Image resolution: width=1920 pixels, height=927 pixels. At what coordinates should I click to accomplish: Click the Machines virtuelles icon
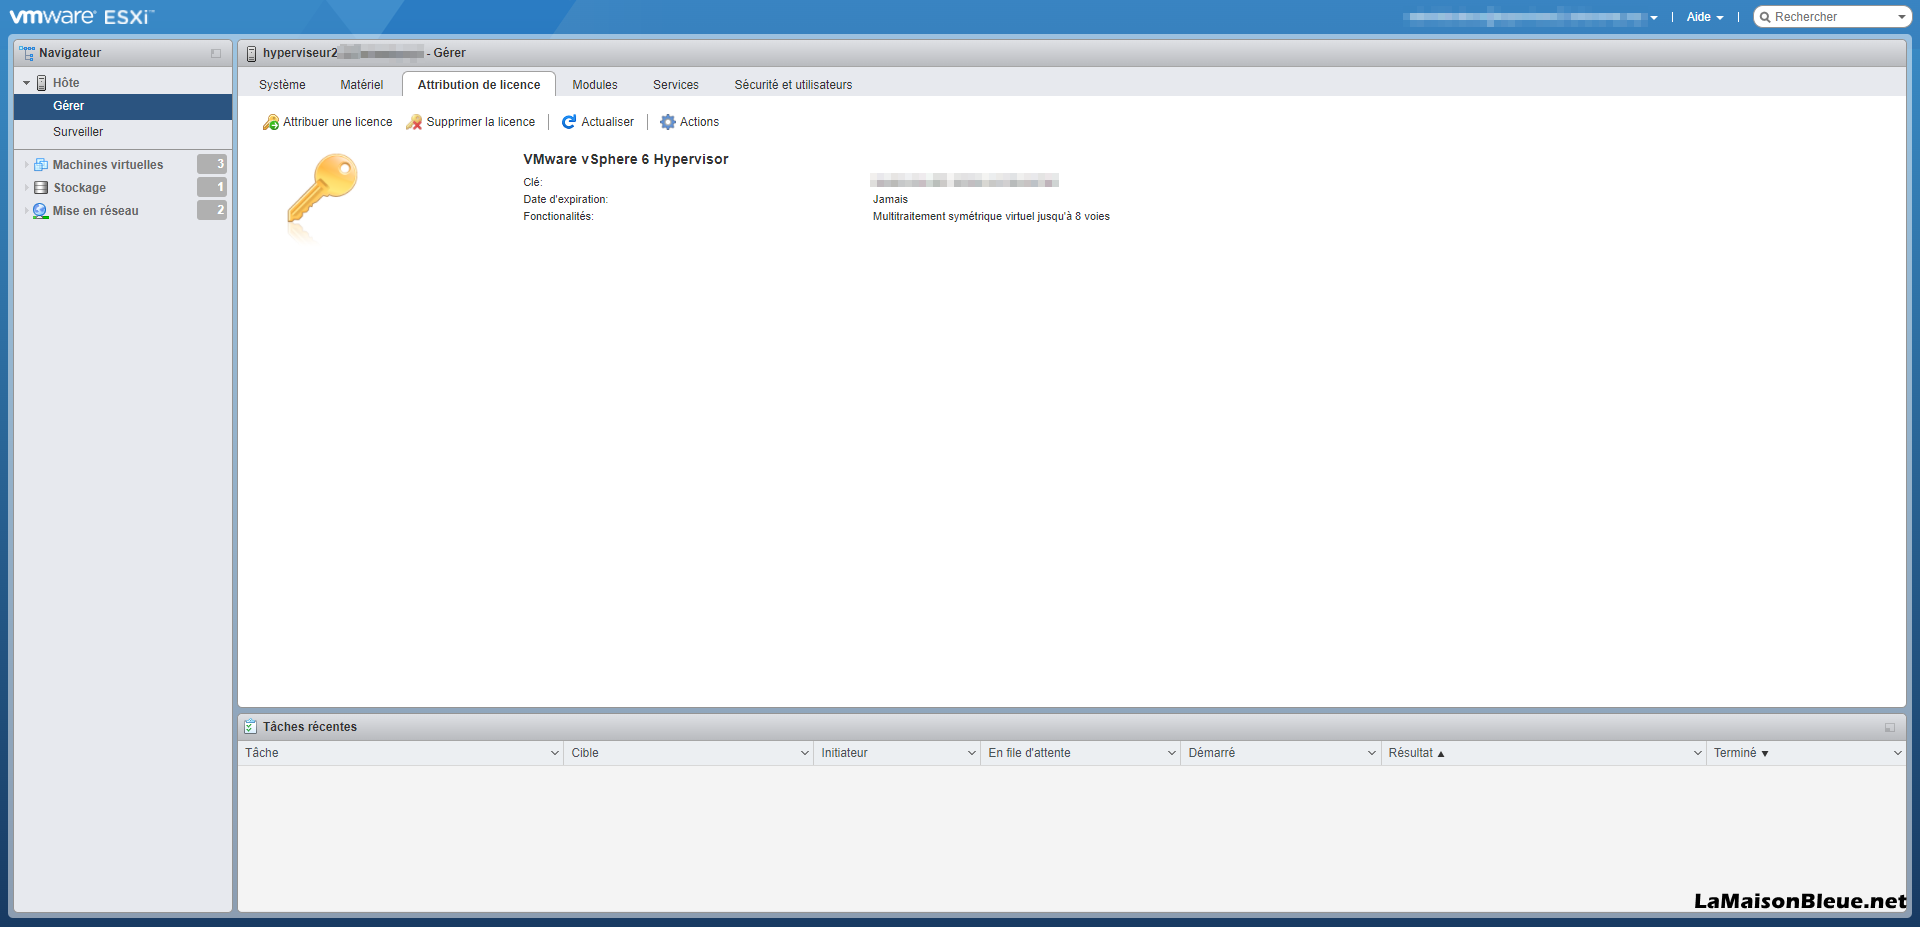click(x=41, y=165)
